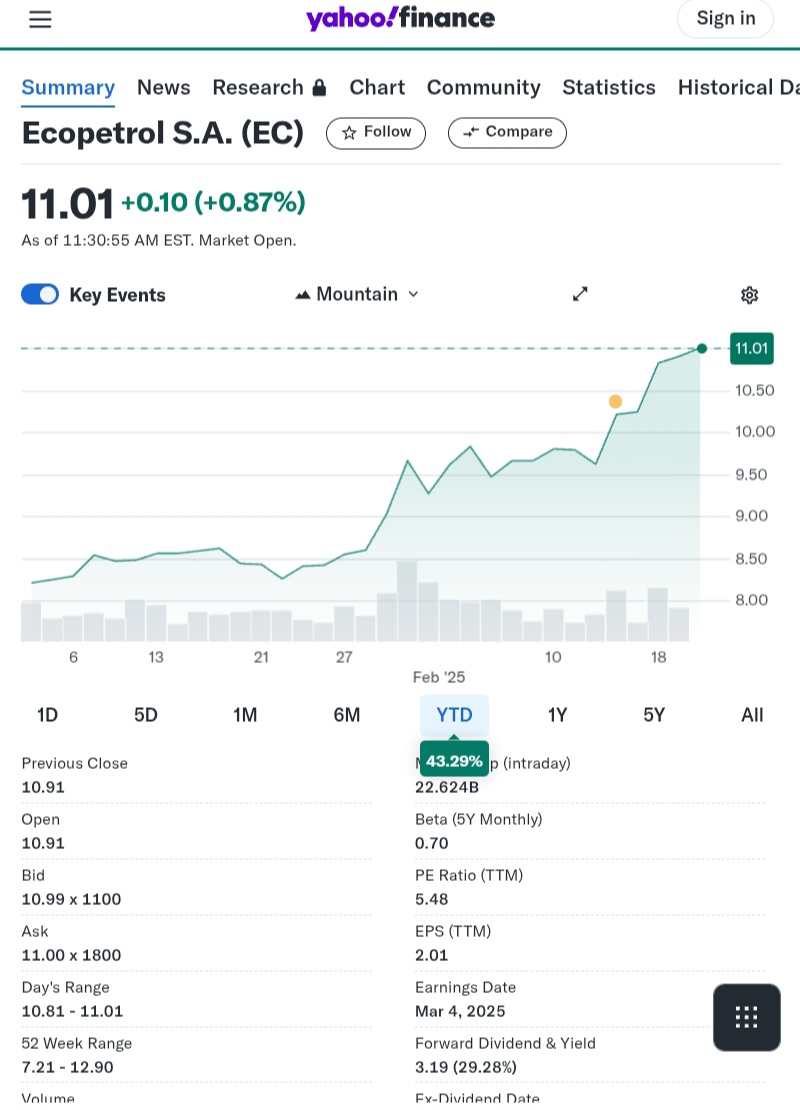Select the 6M time range
The image size is (800, 1110).
pos(347,715)
